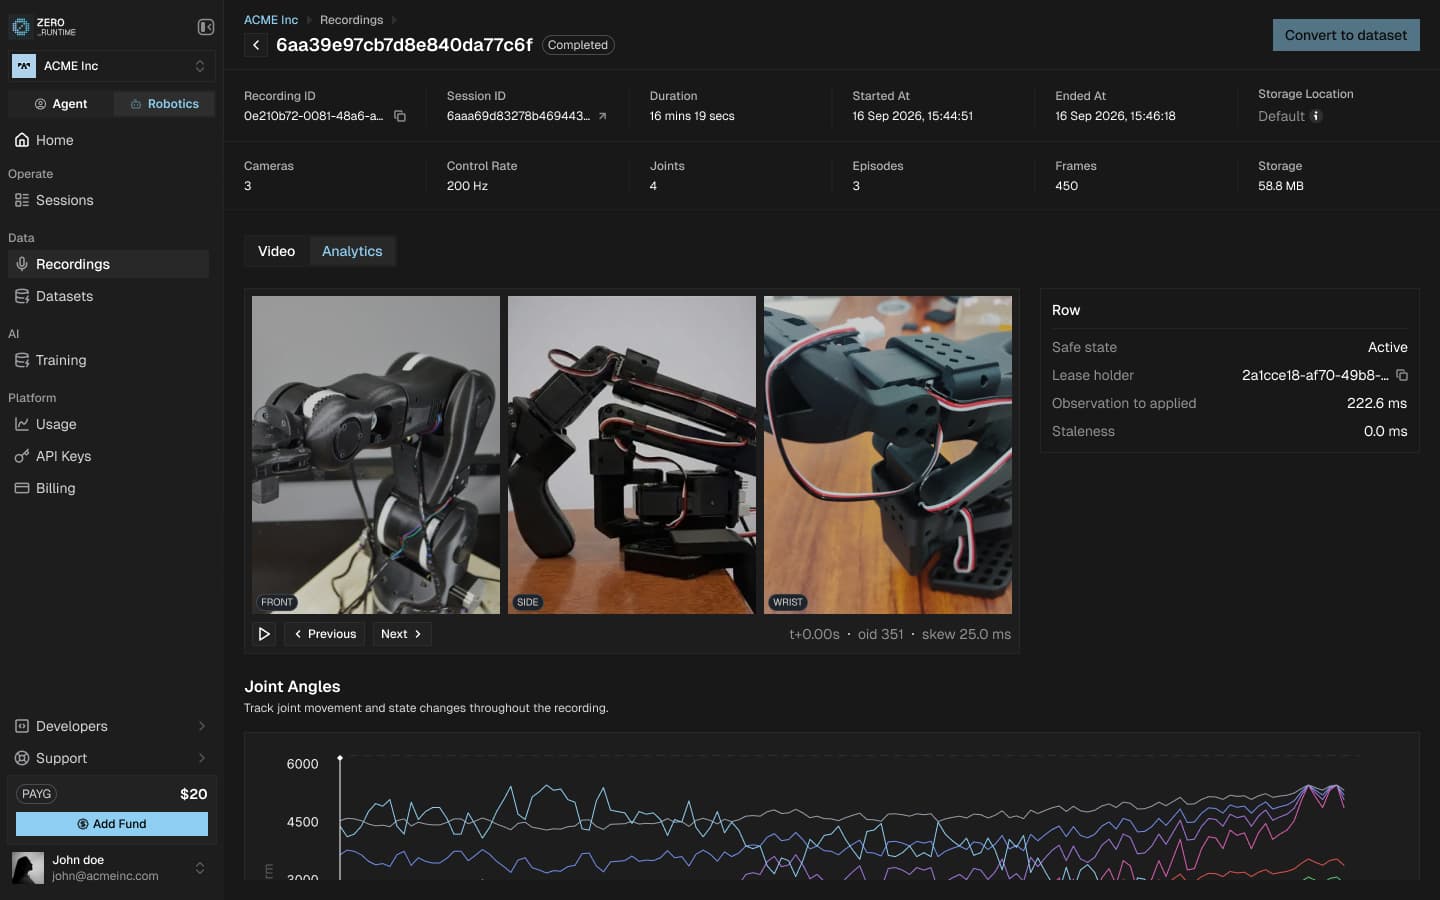Screen dimensions: 1440x900
Task: Select the SIDE camera thumbnail
Action: [632, 455]
